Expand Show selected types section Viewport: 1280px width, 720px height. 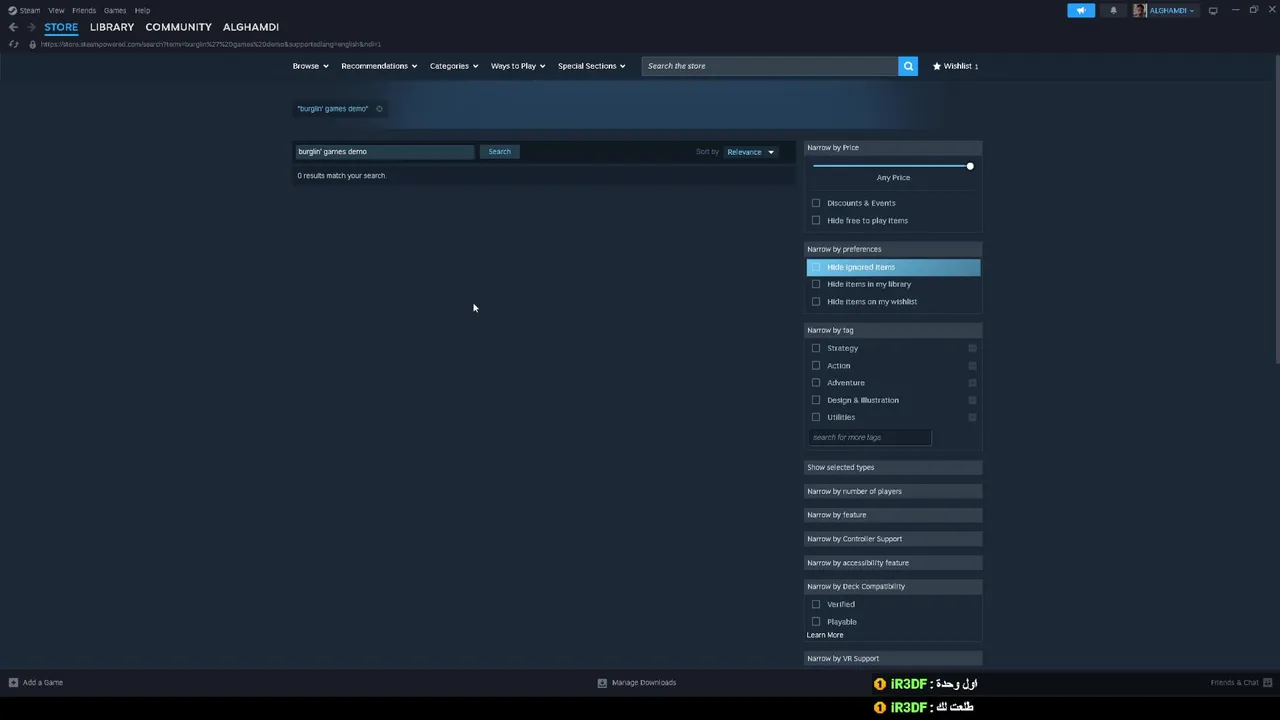click(x=893, y=467)
